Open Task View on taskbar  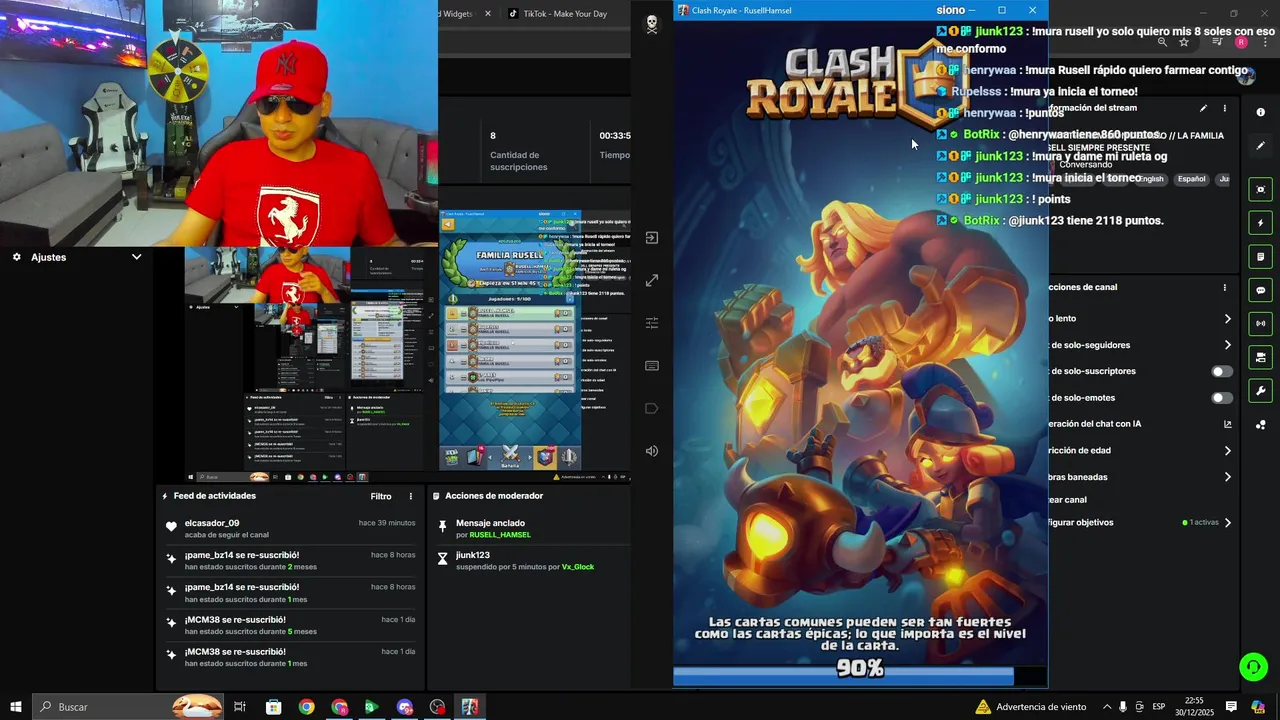point(240,707)
